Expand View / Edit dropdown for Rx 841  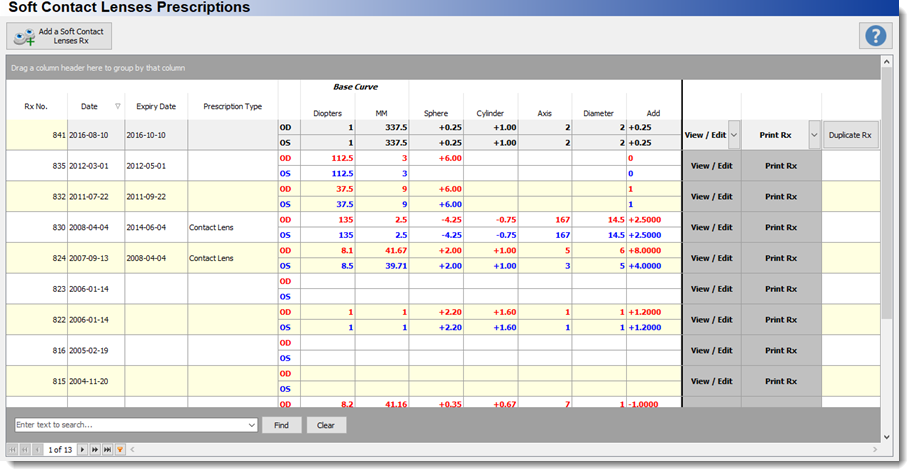click(734, 135)
